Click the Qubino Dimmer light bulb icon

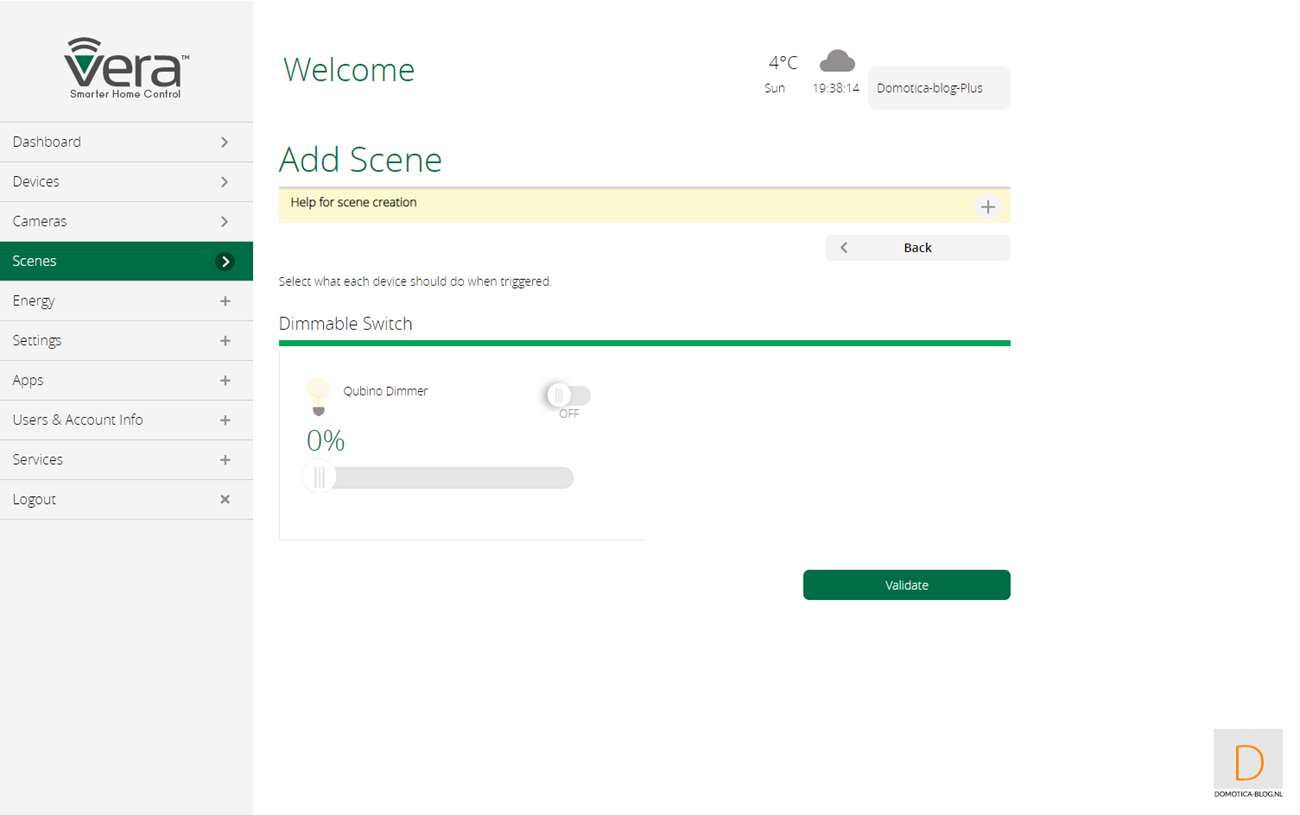(318, 396)
